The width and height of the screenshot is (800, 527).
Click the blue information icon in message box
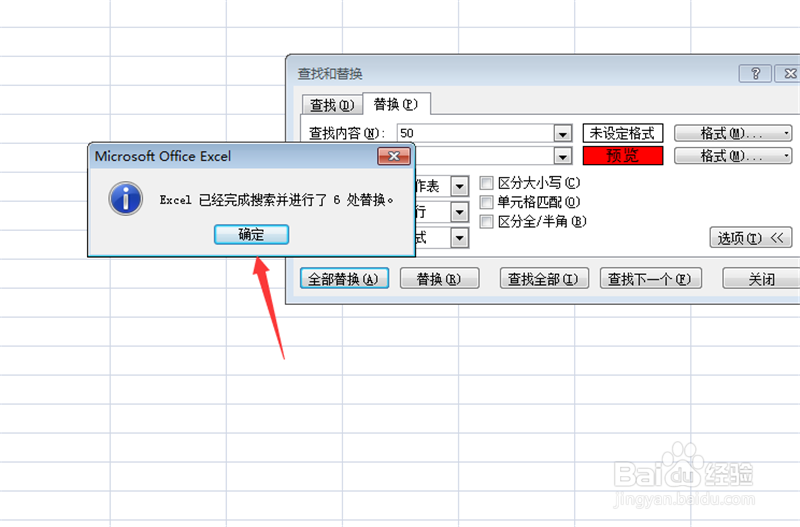click(x=126, y=198)
